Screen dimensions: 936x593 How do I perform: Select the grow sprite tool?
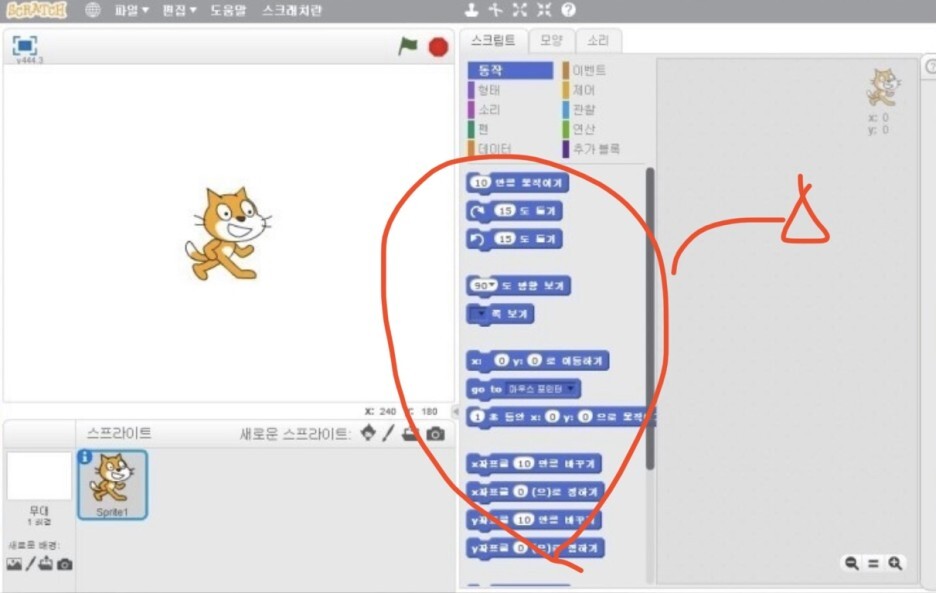[x=519, y=10]
